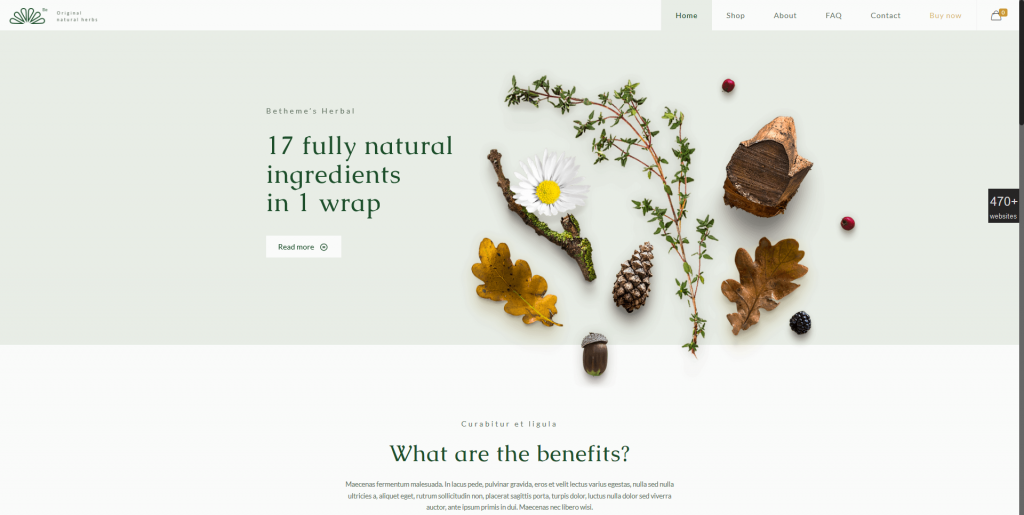Click the circled arrow in Read more
This screenshot has height=515, width=1024.
click(x=324, y=247)
